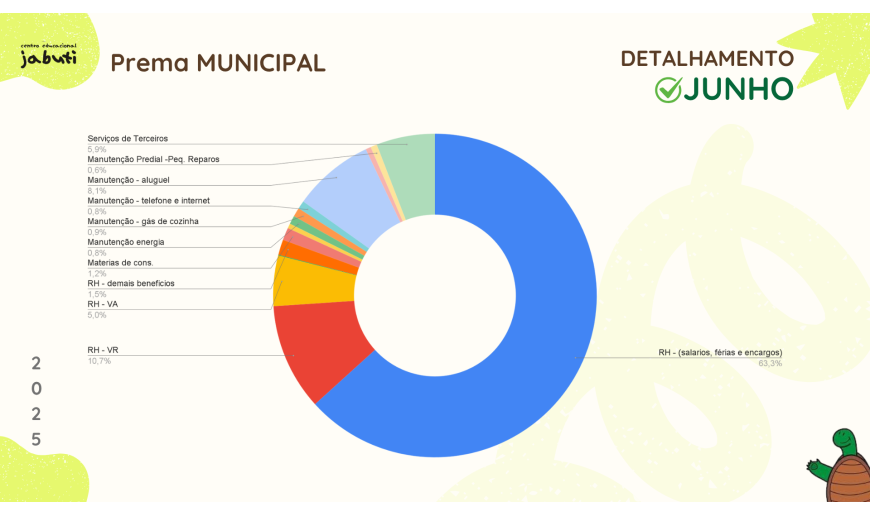Screen dimensions: 870x515
Task: Click the Jabuti logo in the corner
Action: coord(48,57)
